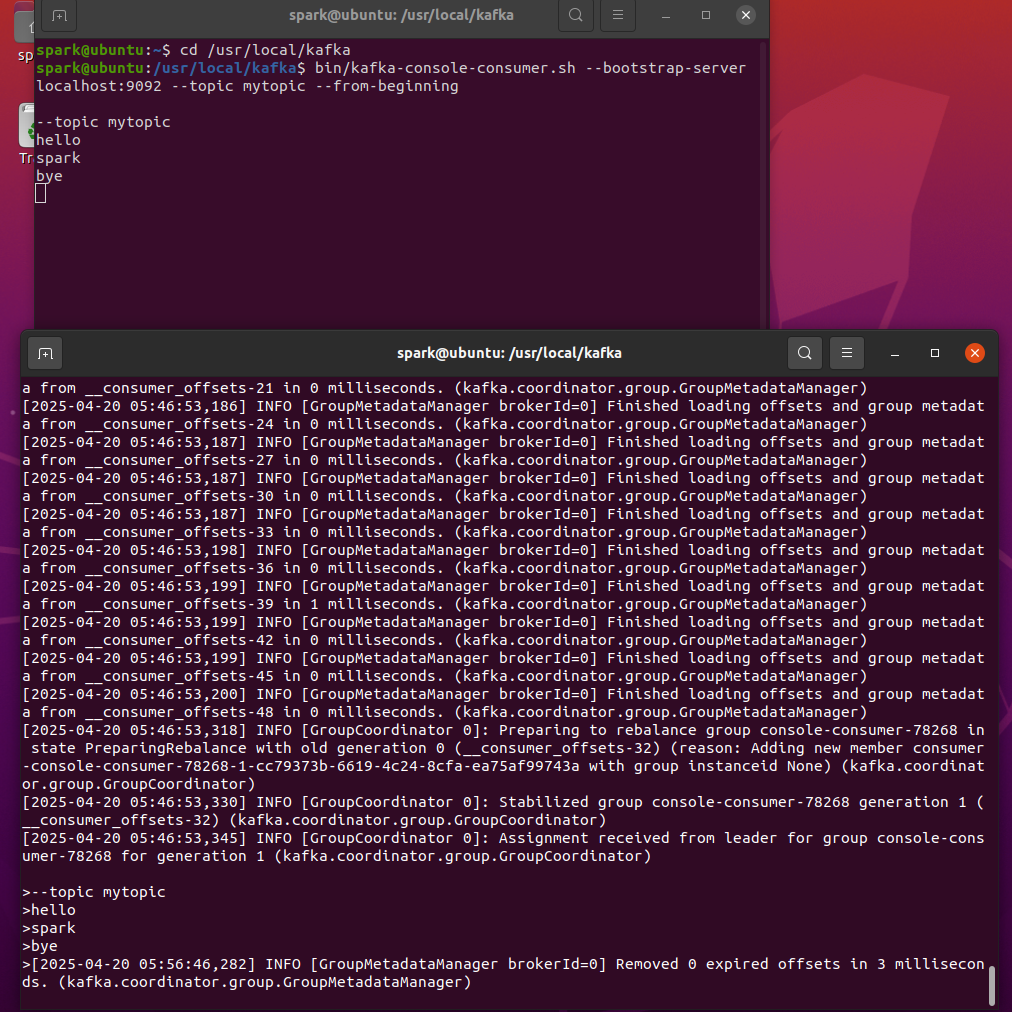This screenshot has width=1012, height=1012.
Task: Click the blinking cursor in the consumer terminal
Action: pos(41,193)
